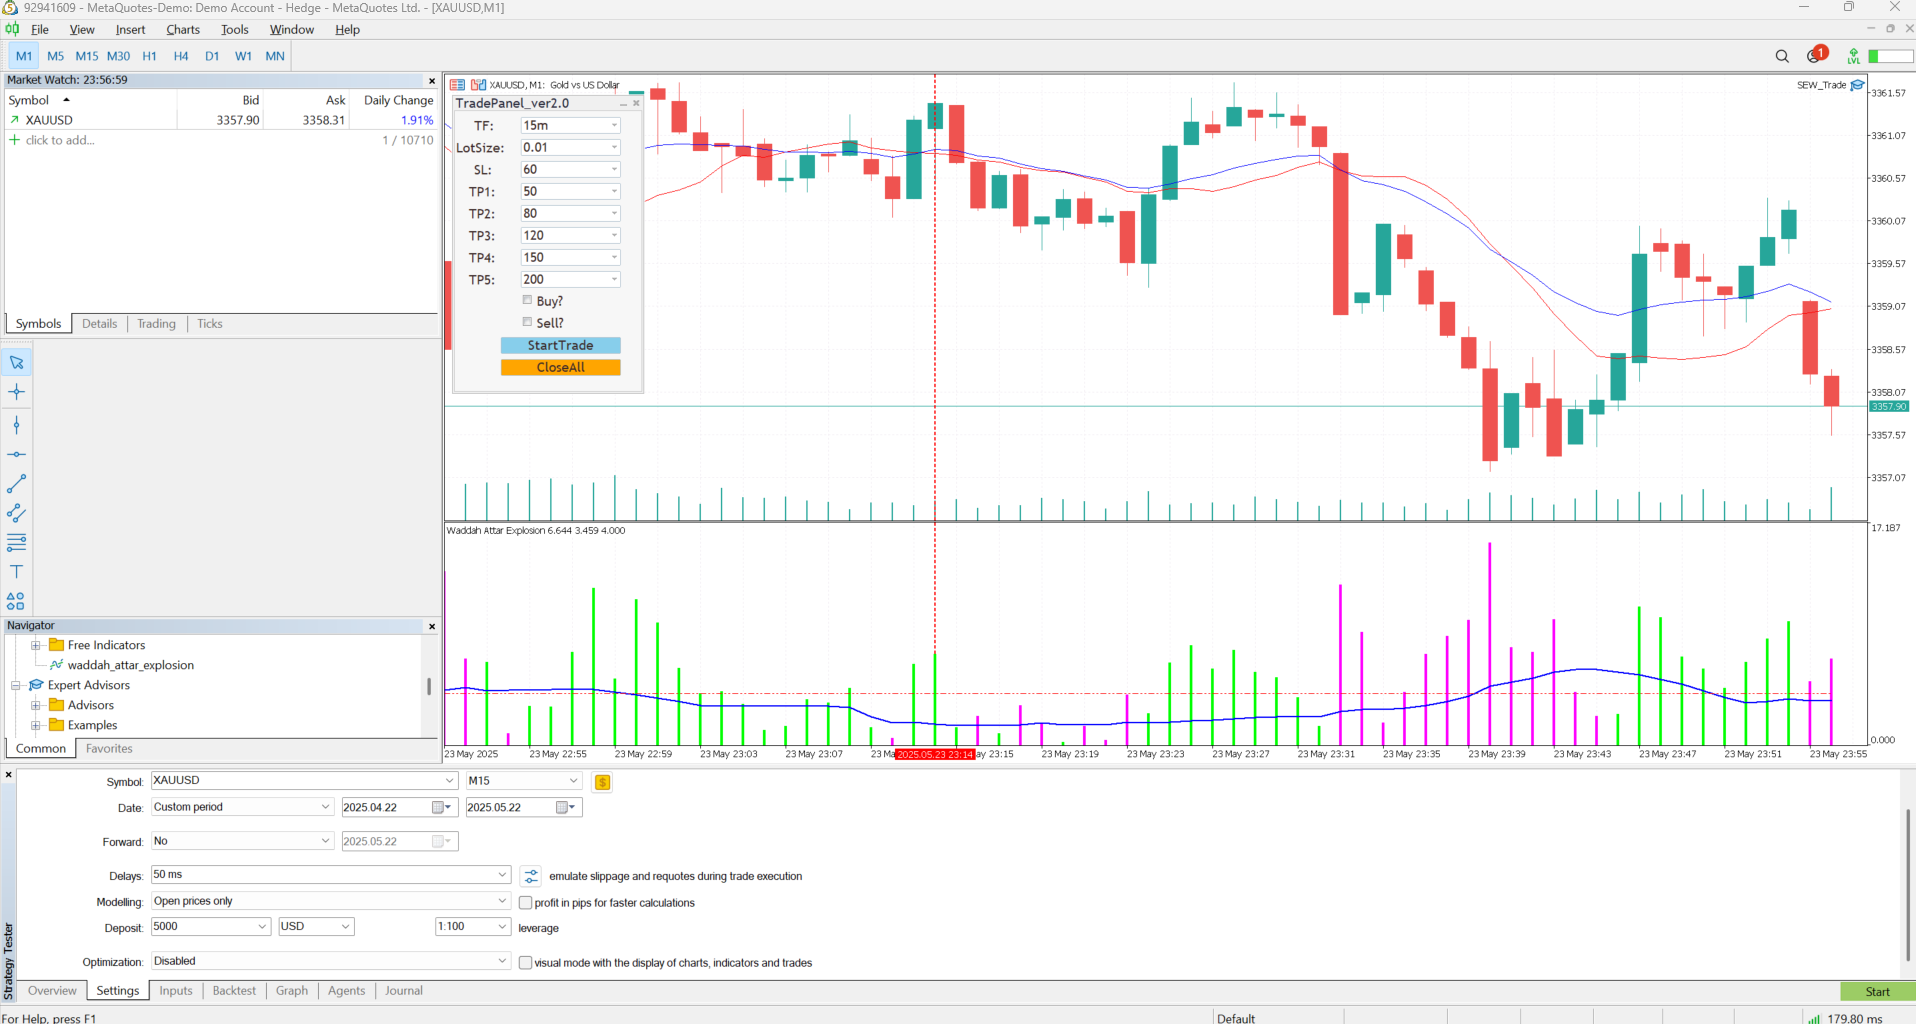Open the search magnifier icon
Viewport: 1916px width, 1024px height.
(x=1782, y=56)
